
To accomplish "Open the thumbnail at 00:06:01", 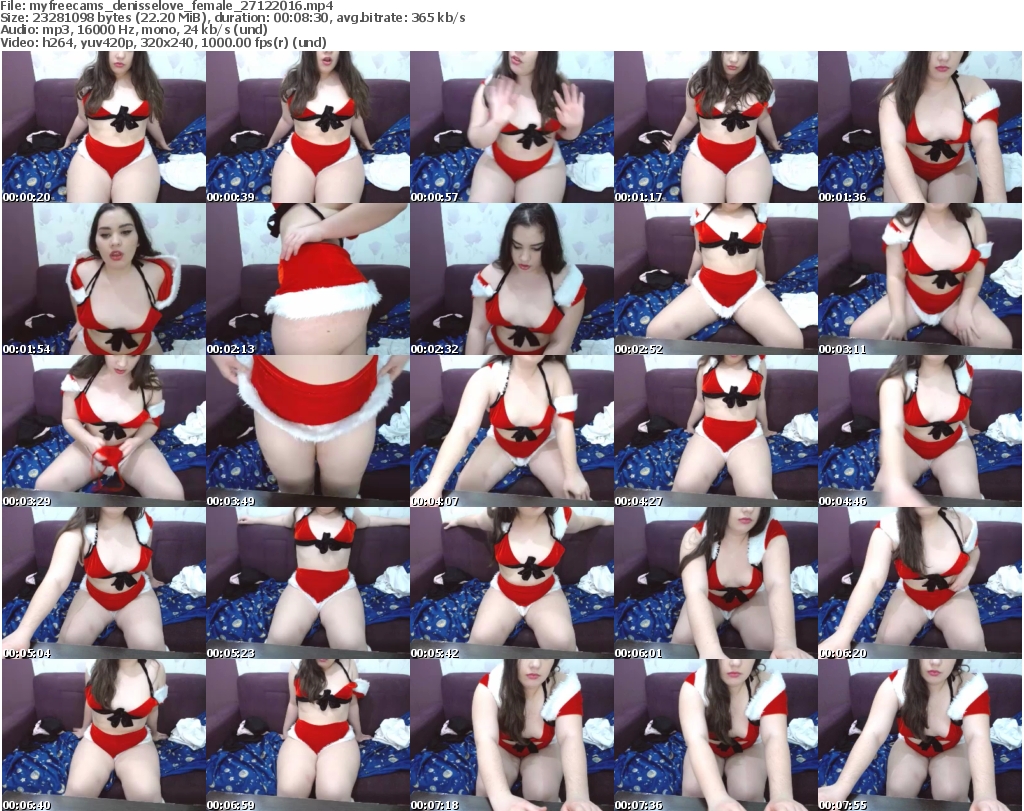I will (x=715, y=583).
